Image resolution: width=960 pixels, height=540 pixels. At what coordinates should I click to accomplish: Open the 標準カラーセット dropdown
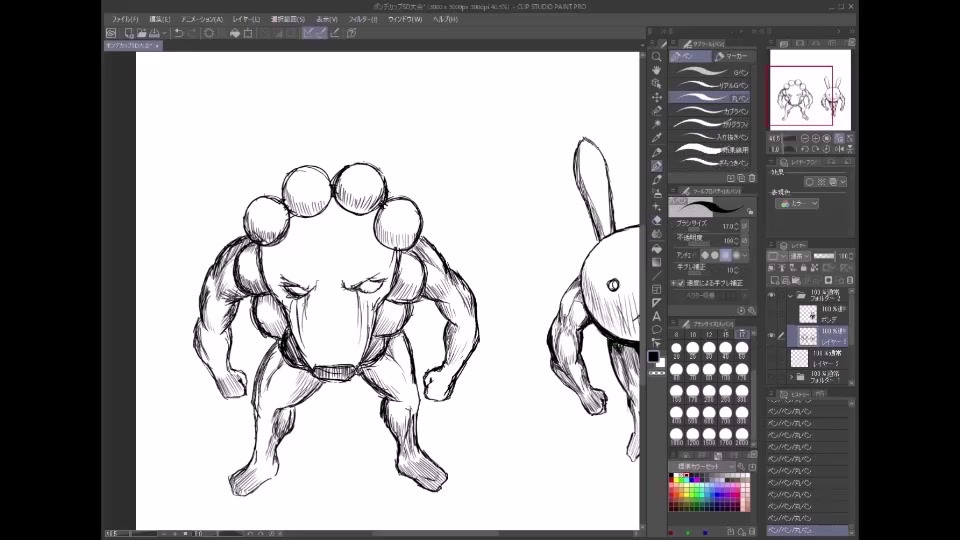tap(702, 467)
